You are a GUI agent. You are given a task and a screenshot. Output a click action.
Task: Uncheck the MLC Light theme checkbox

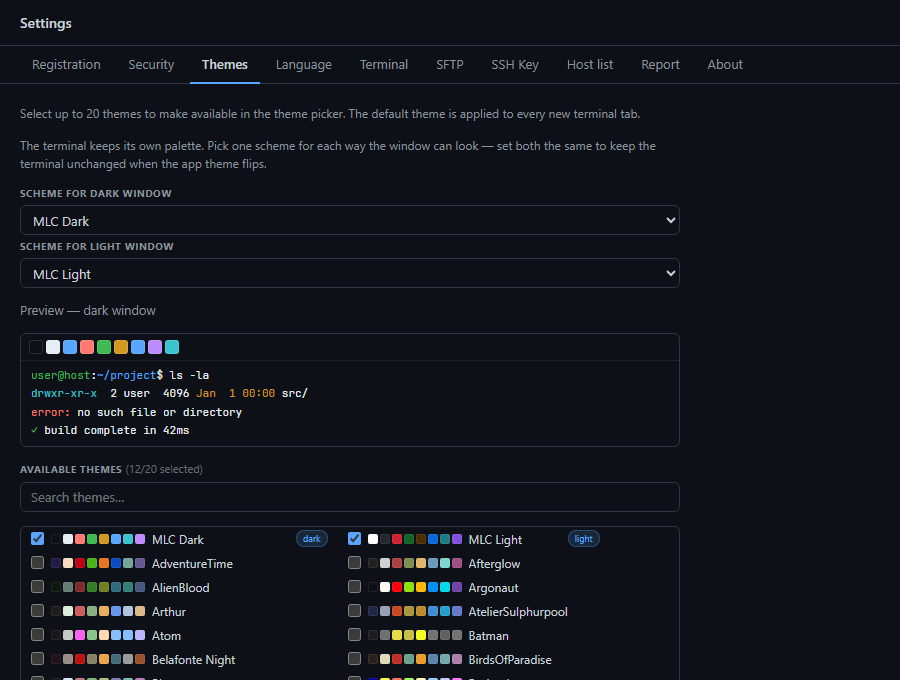pyautogui.click(x=354, y=539)
